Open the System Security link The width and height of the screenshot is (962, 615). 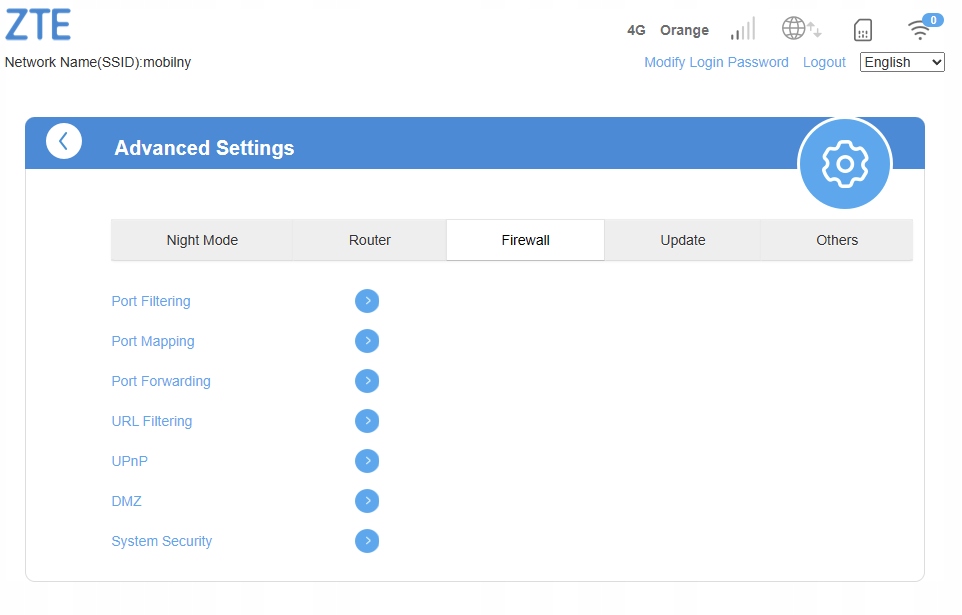tap(161, 541)
